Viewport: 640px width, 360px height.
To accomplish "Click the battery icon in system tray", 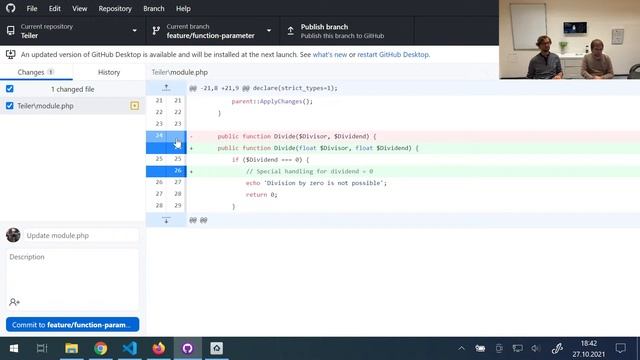I will coord(480,348).
